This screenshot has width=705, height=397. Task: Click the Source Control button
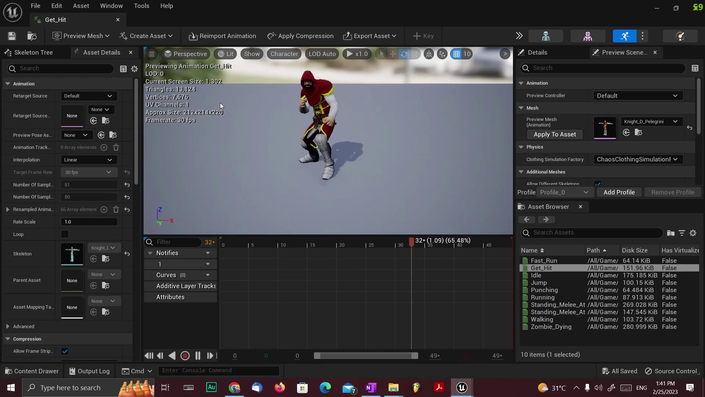point(670,371)
